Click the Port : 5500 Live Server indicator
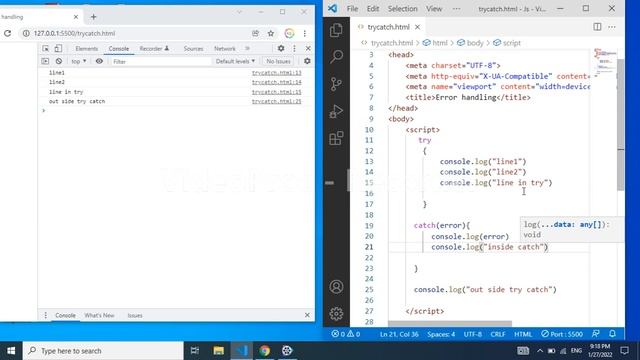The height and width of the screenshot is (360, 640). pos(562,334)
